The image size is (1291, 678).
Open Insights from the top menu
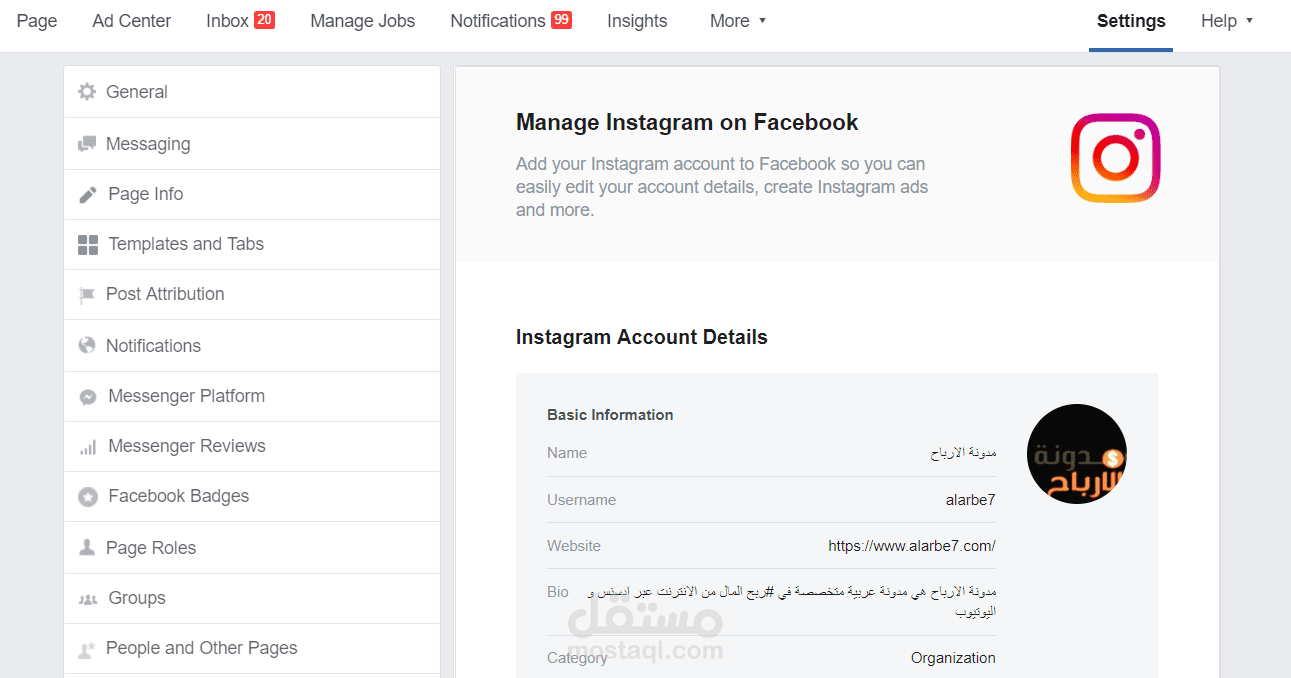(637, 20)
